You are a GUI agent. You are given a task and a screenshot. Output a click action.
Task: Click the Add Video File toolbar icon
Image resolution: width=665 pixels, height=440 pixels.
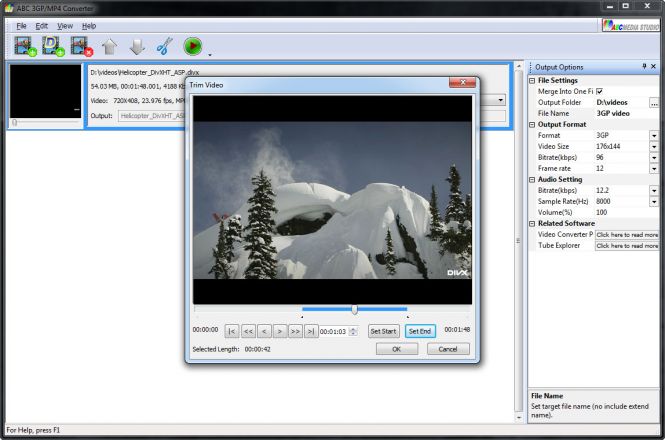24,45
